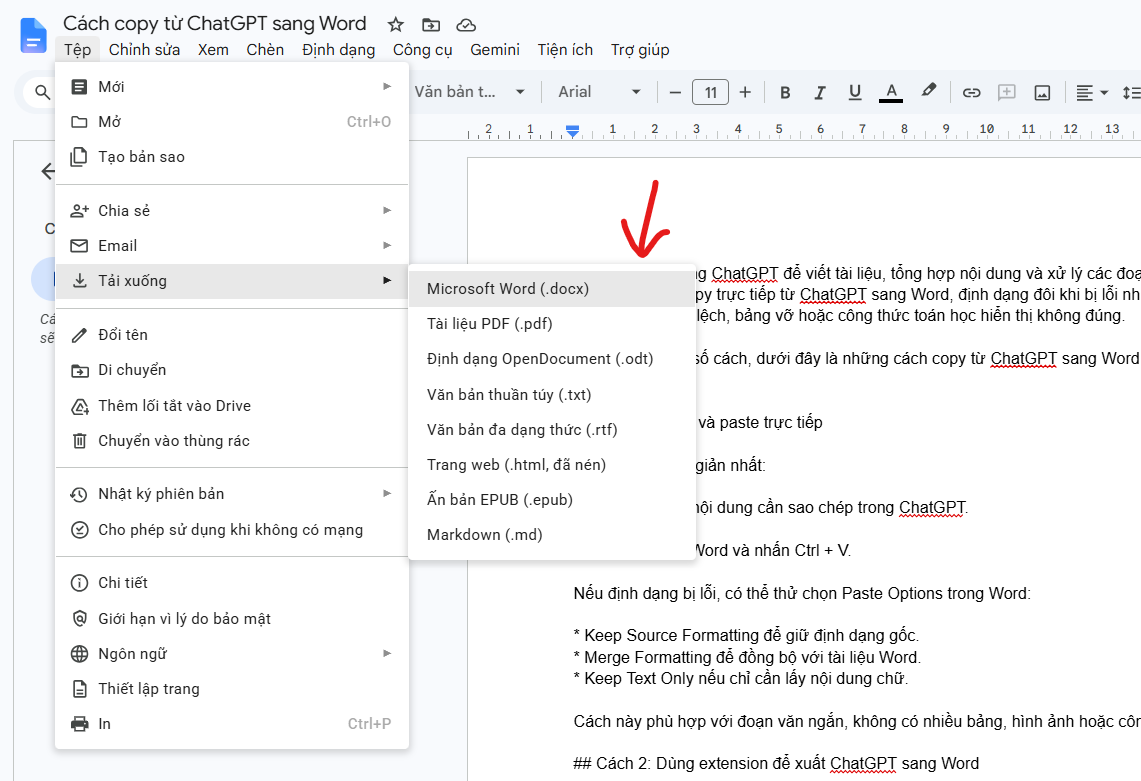Click the blue indent marker on the ruler

coord(573,131)
